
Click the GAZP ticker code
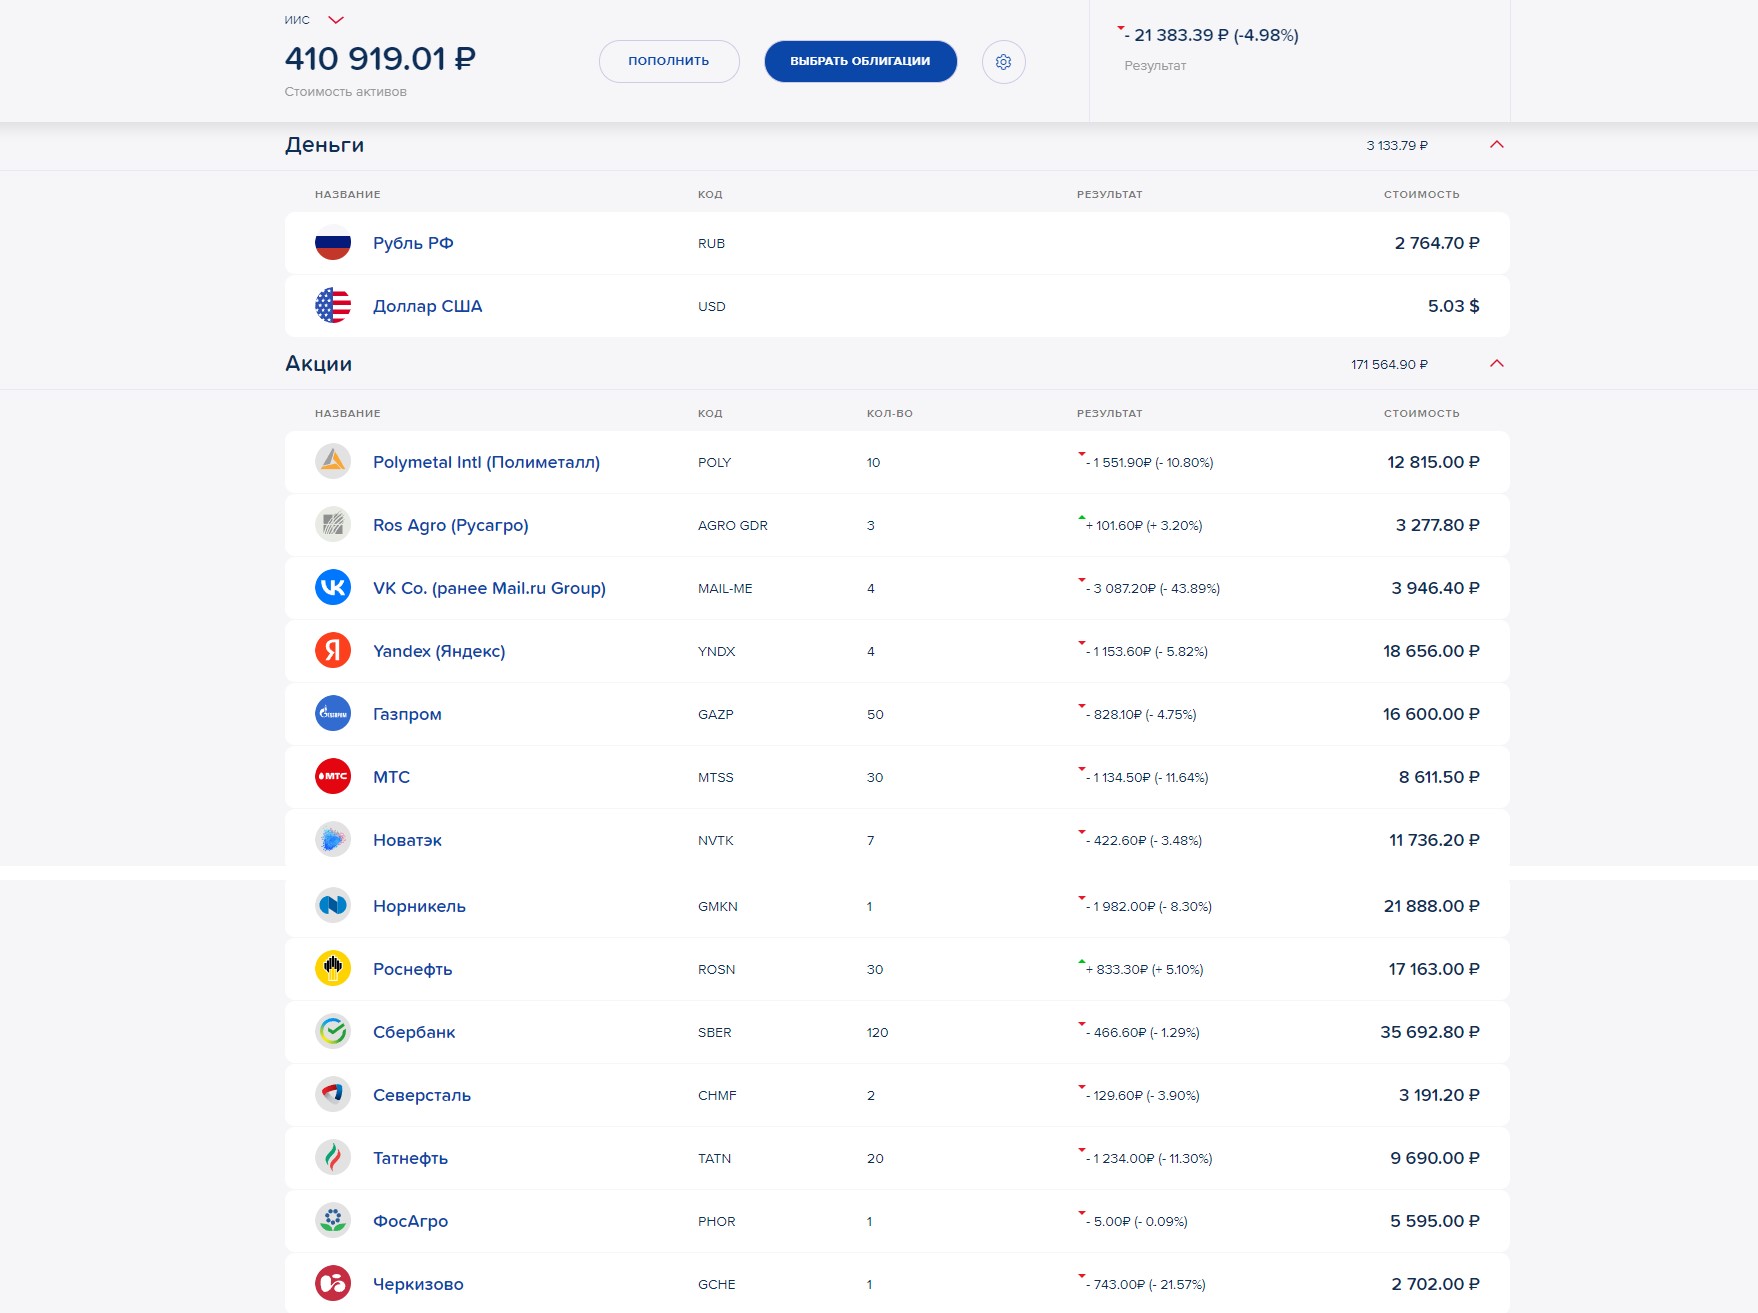click(716, 714)
